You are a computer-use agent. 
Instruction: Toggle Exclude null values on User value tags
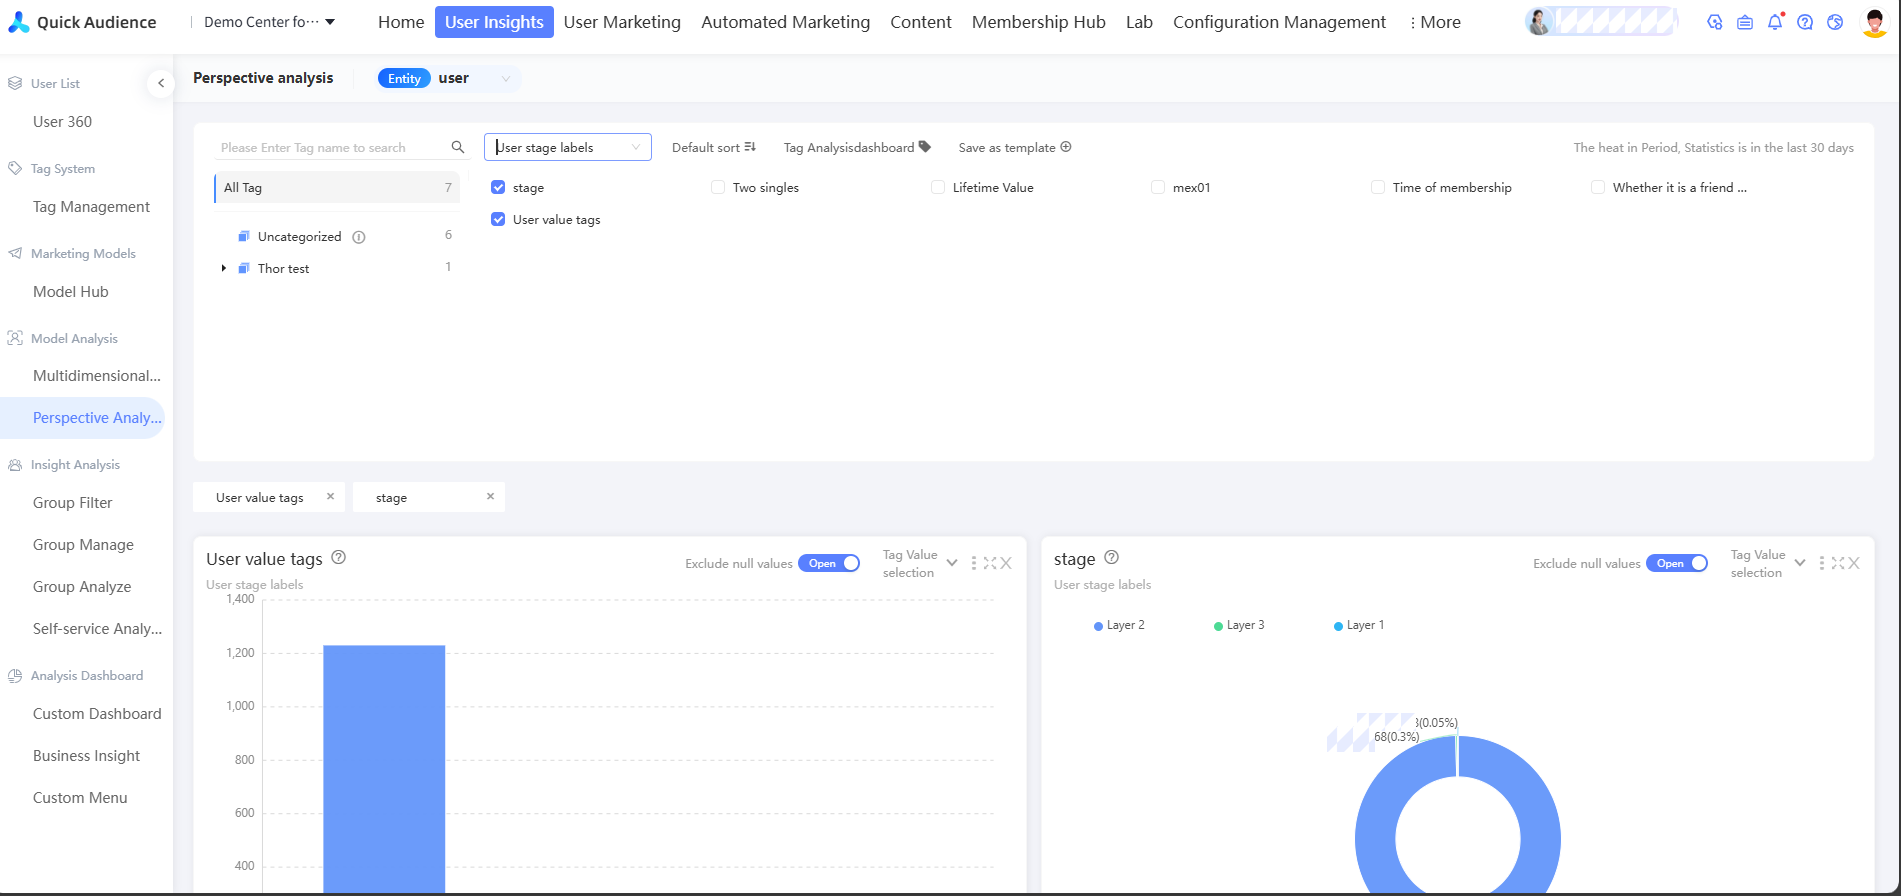[829, 563]
